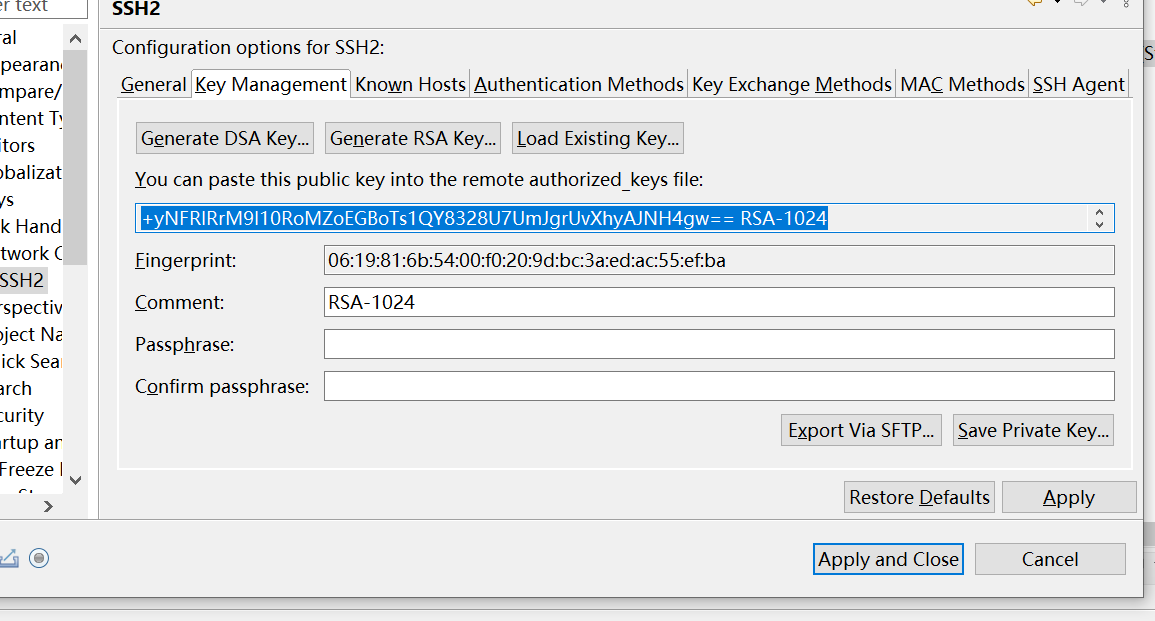Open the Authentication Methods tab
This screenshot has width=1155, height=621.
pyautogui.click(x=579, y=85)
